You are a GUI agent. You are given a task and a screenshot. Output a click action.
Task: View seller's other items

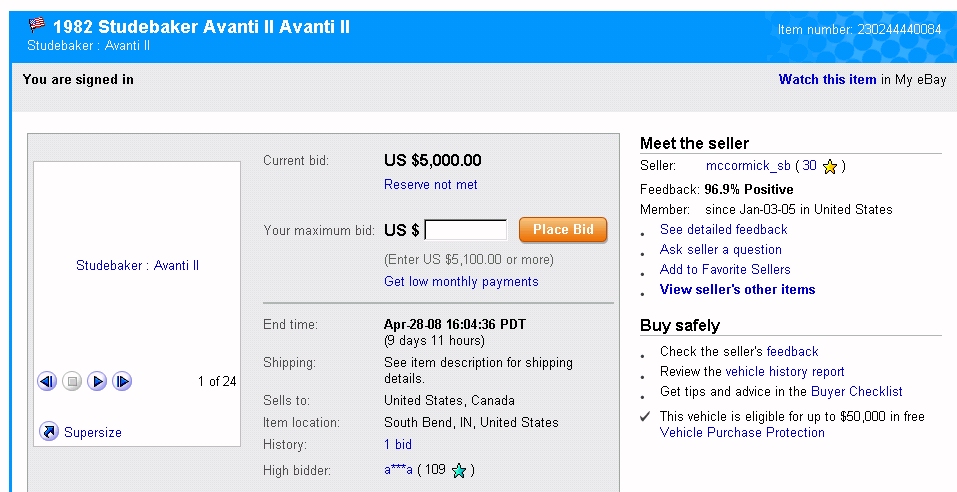pos(737,290)
